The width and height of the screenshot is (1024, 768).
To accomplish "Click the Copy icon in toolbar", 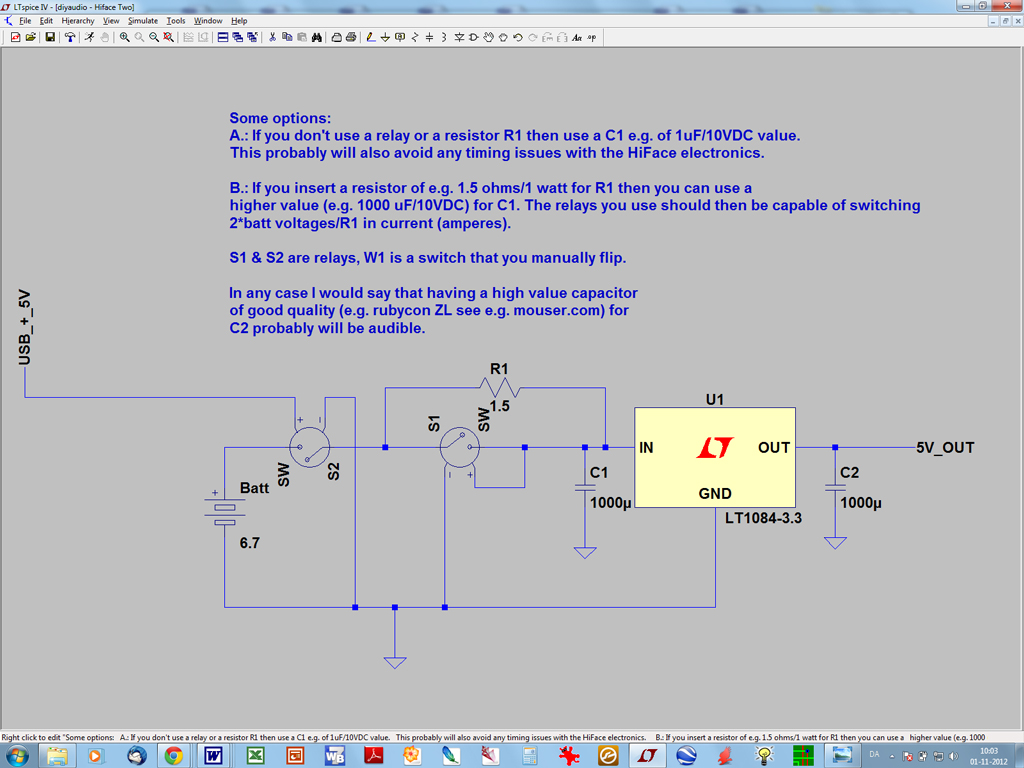I will [287, 38].
